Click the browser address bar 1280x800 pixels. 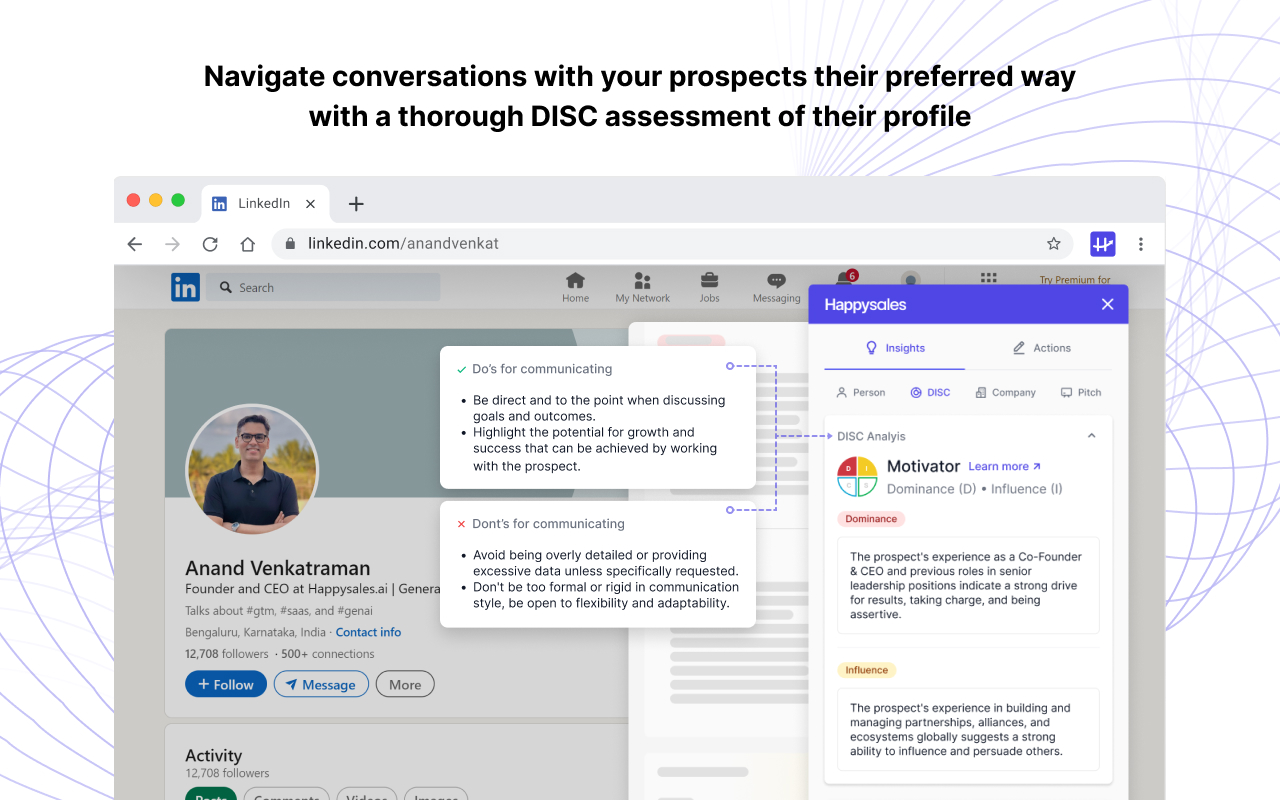click(x=672, y=244)
